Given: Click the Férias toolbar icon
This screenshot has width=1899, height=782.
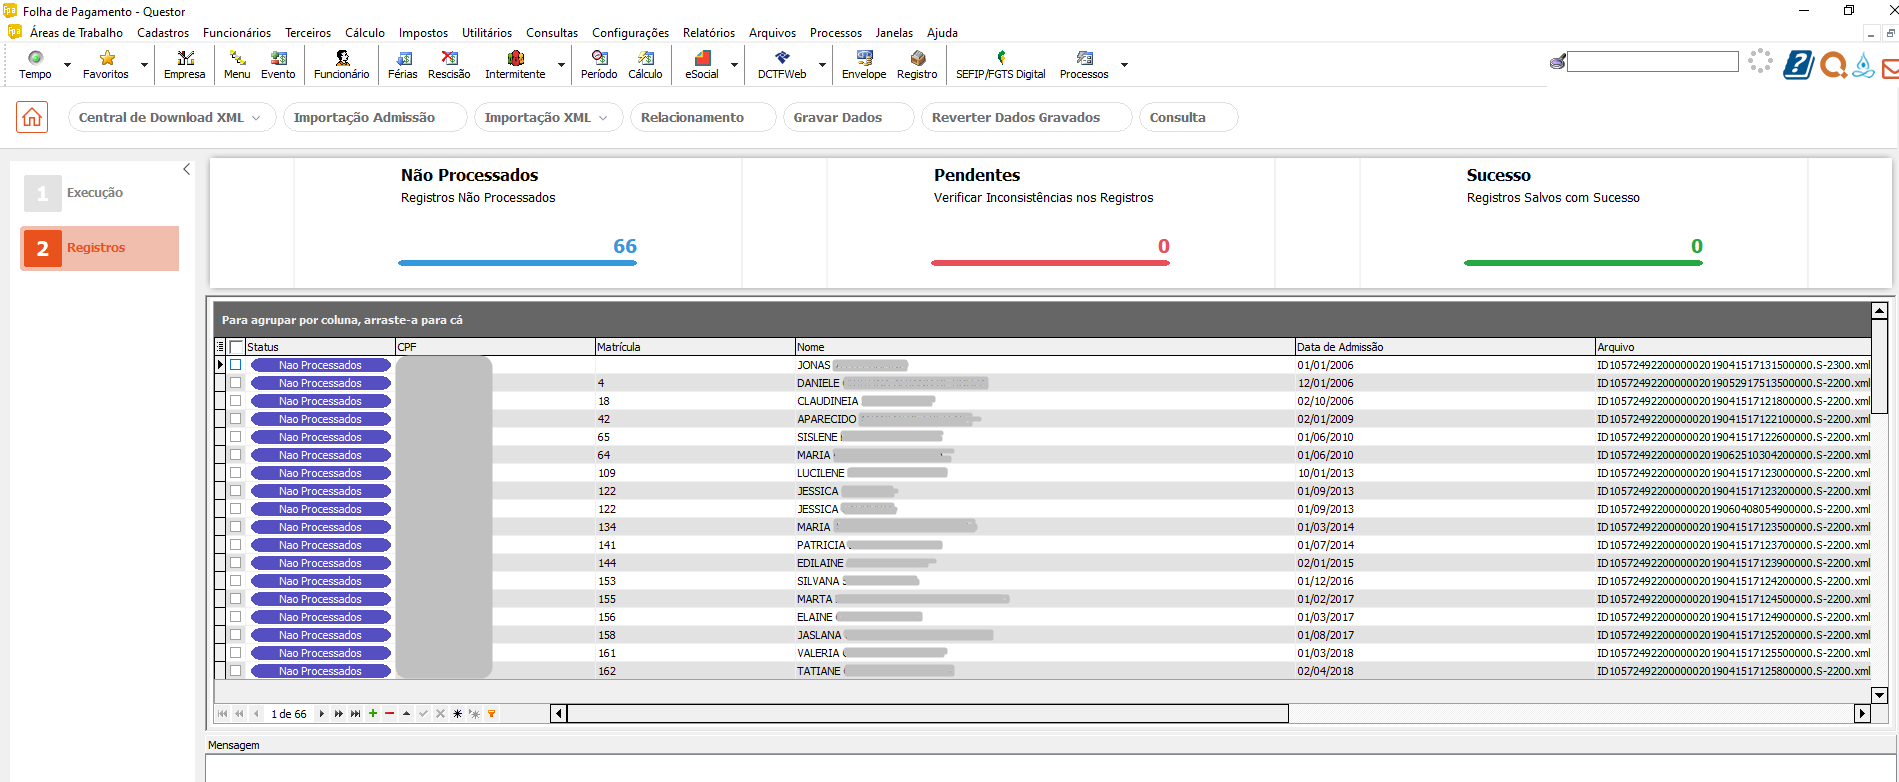Looking at the screenshot, I should coord(403,65).
